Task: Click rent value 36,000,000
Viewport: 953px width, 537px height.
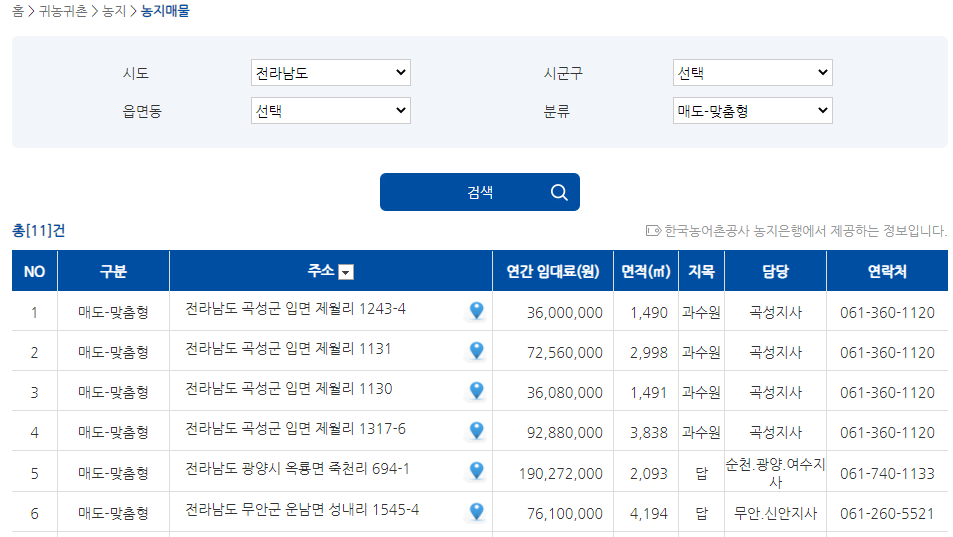Action: 565,313
